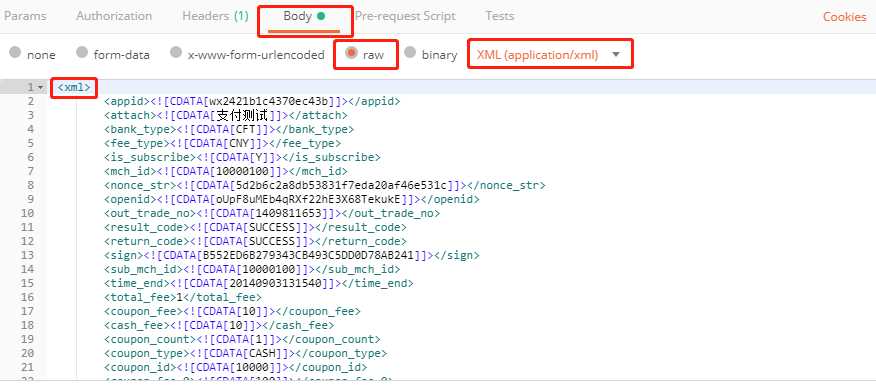Open the Cookies link
Viewport: 876px width, 391px height.
pos(844,17)
